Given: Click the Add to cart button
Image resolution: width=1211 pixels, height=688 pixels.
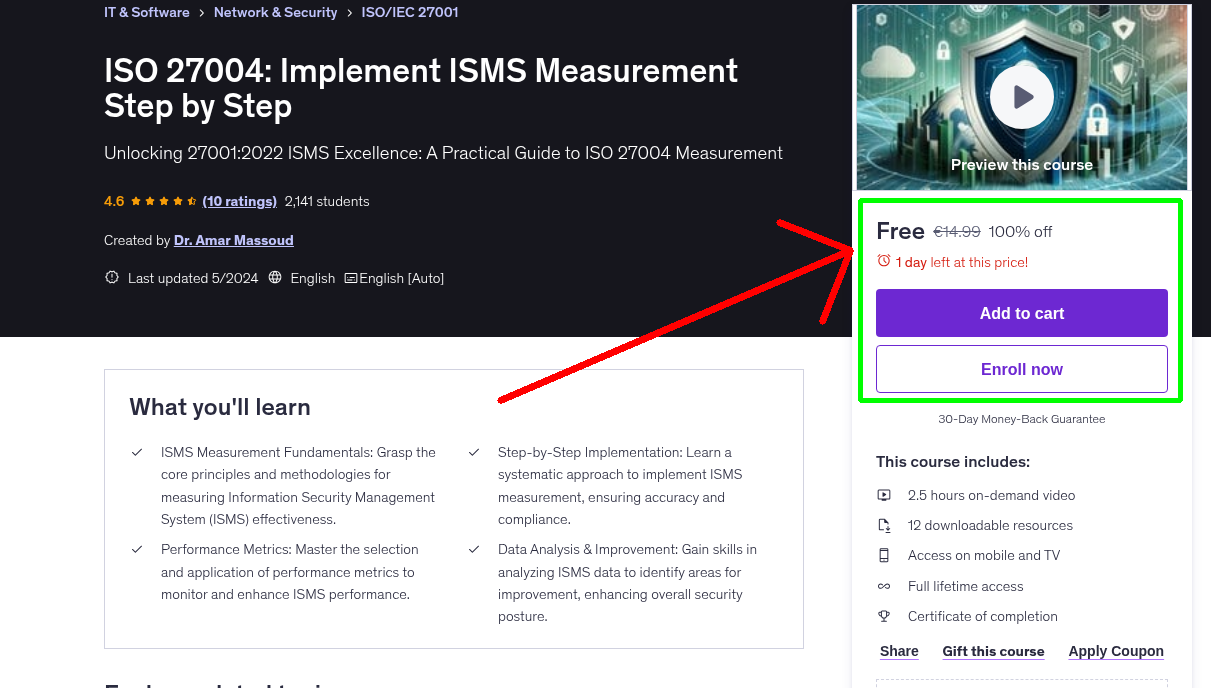Looking at the screenshot, I should tap(1021, 313).
